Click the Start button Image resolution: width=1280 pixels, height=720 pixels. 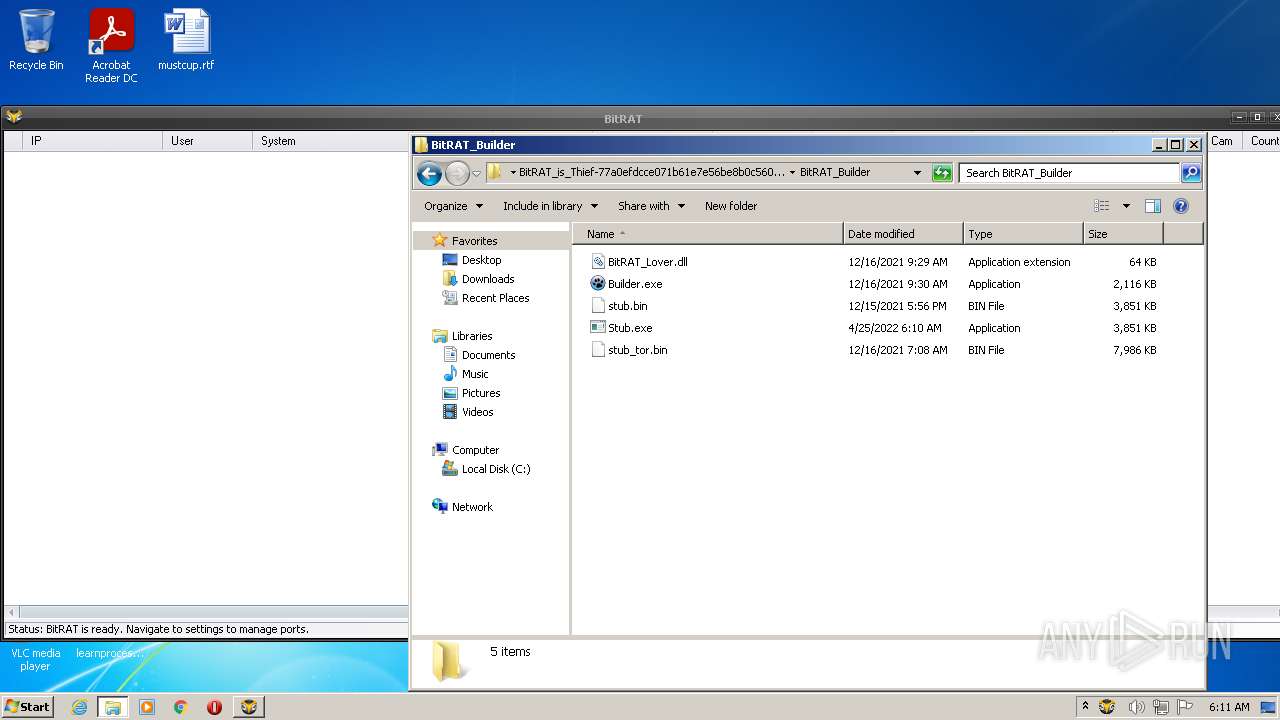(28, 707)
